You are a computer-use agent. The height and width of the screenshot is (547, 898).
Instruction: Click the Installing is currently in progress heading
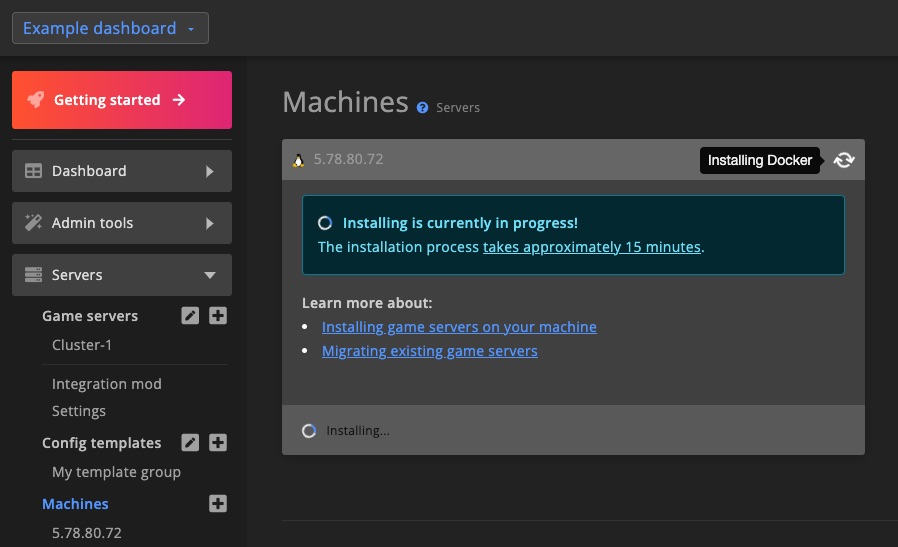click(x=460, y=223)
